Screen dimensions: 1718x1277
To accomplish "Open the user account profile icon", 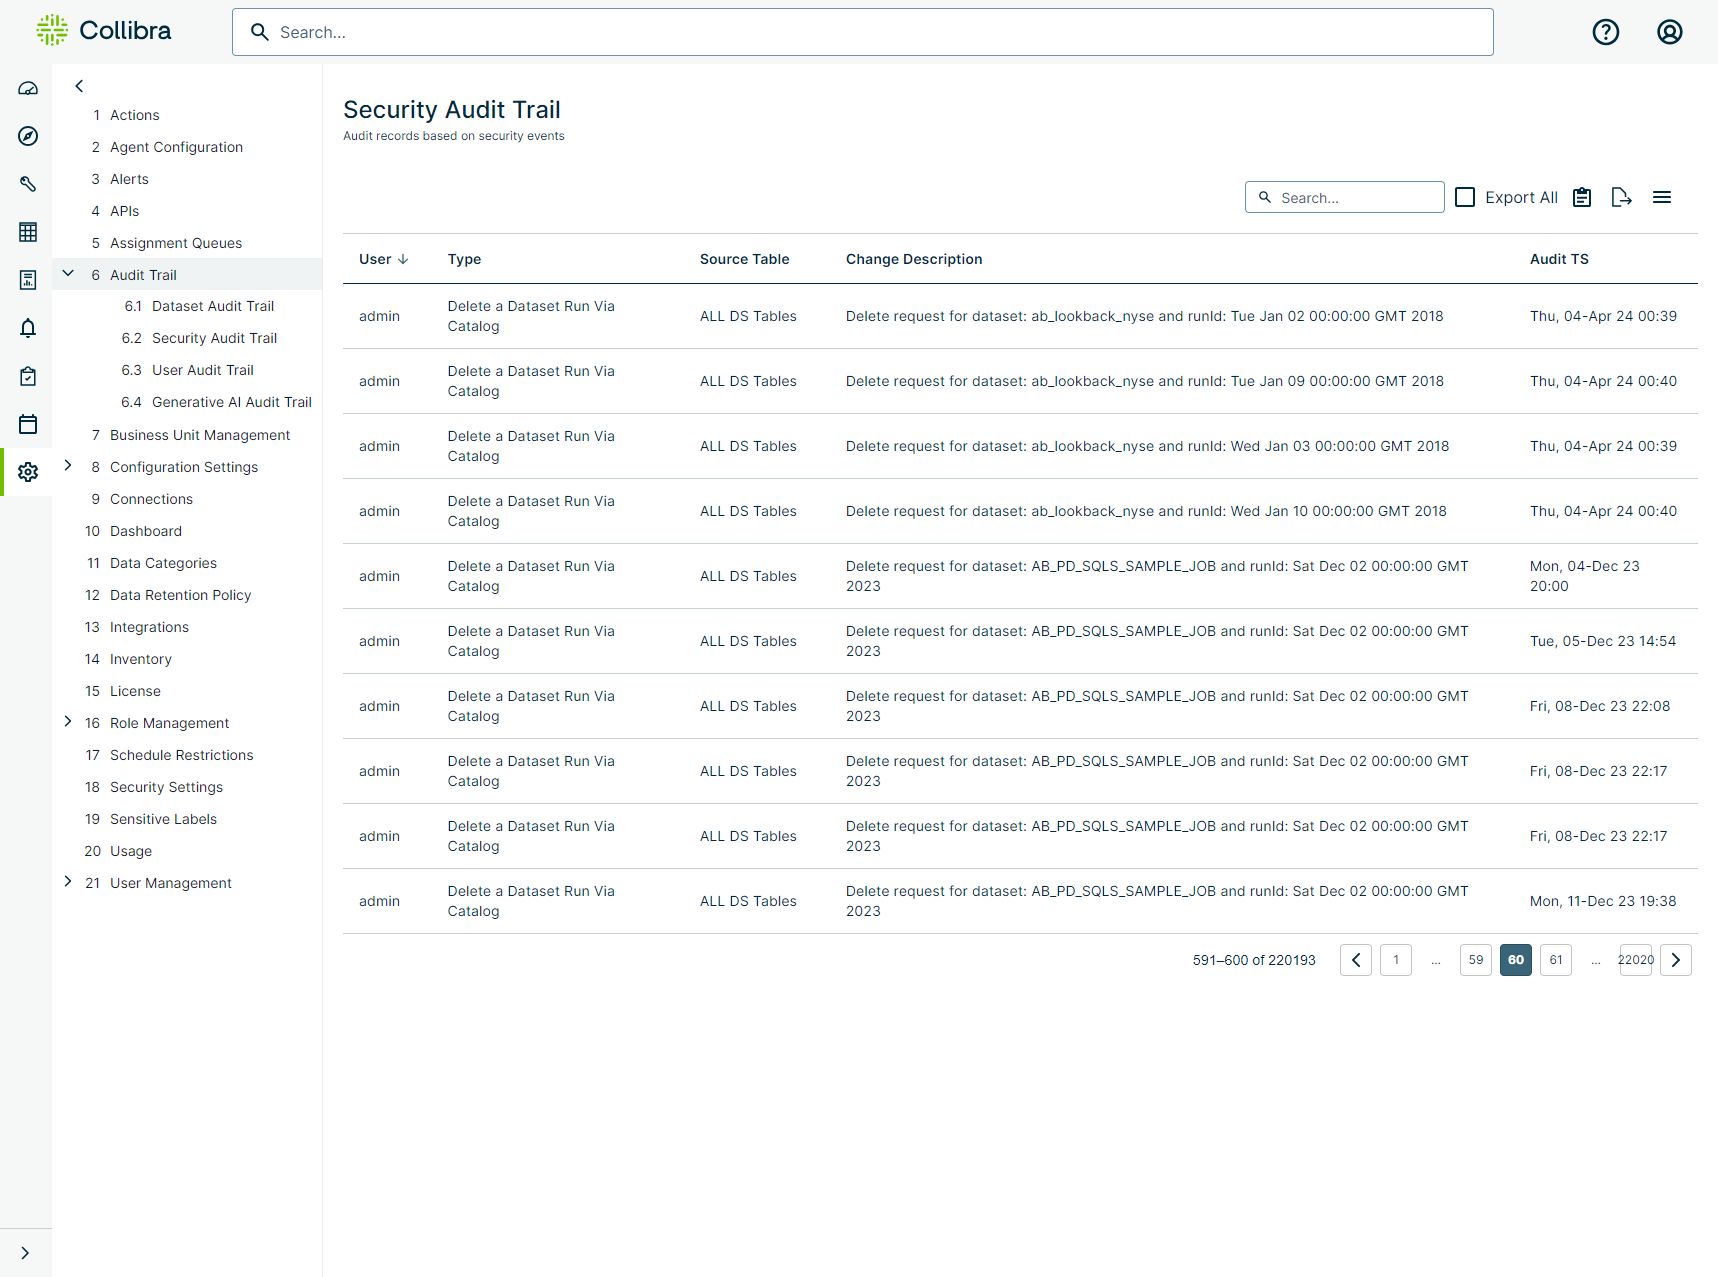I will (x=1670, y=32).
